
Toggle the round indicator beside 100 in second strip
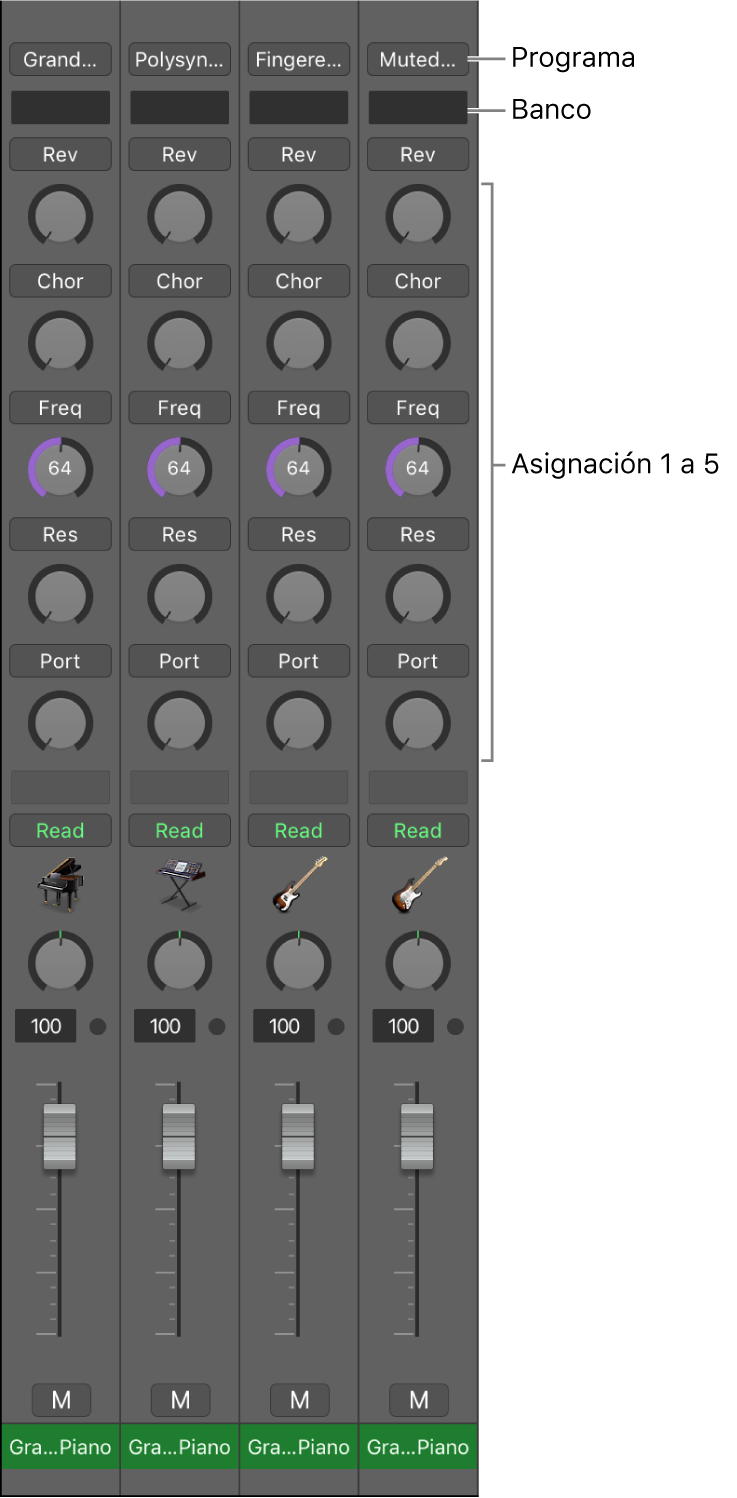tap(217, 1026)
